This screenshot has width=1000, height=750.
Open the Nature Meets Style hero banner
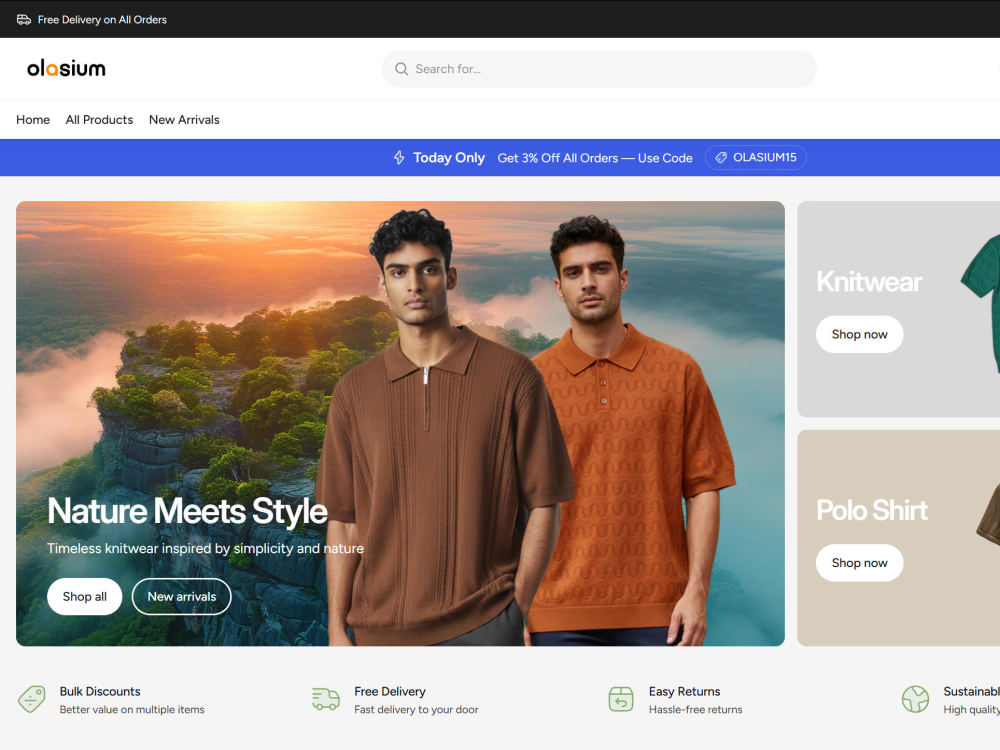tap(401, 423)
